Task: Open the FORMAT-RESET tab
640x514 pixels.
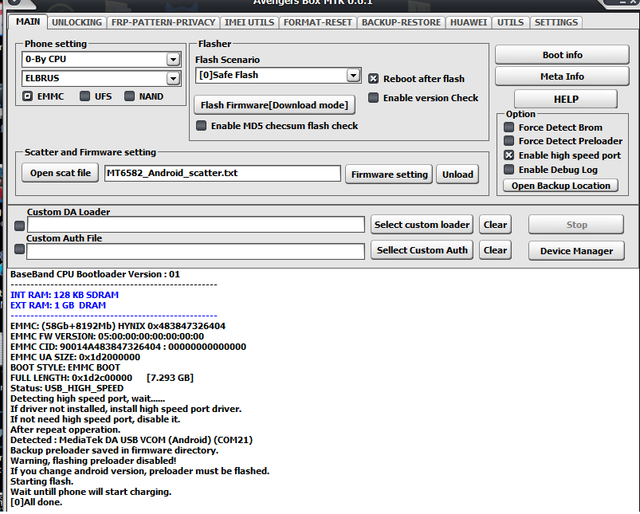Action: (318, 22)
